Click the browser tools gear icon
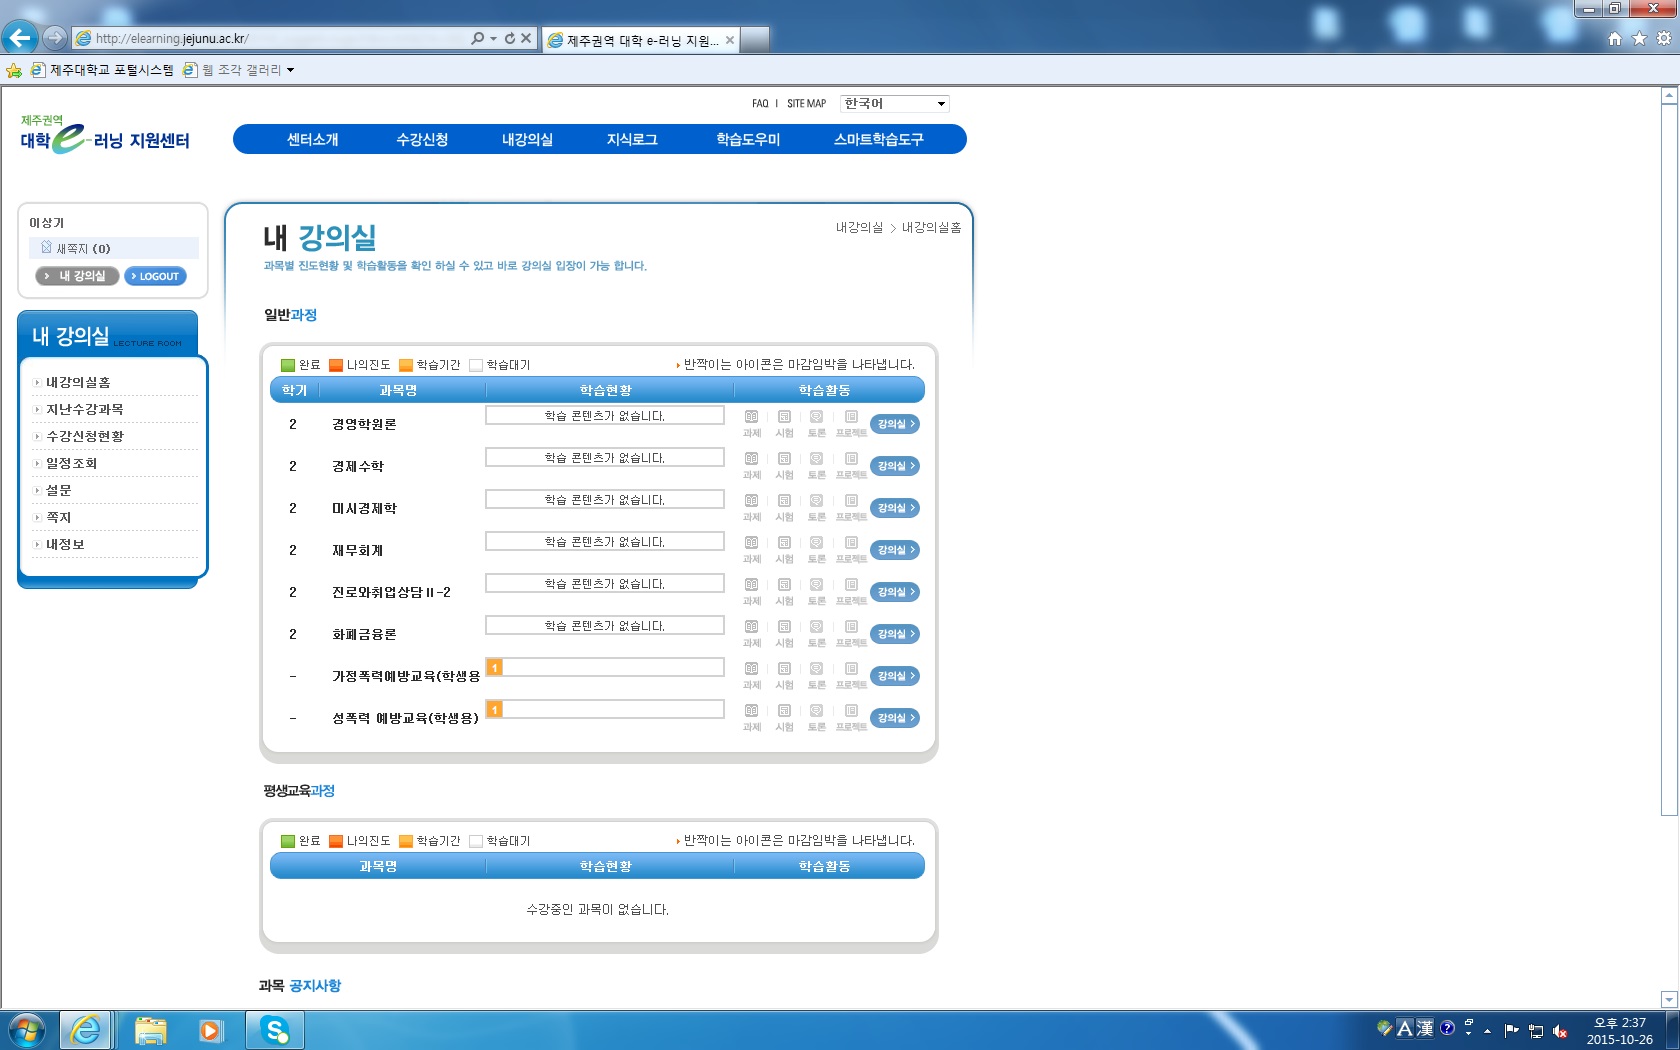This screenshot has height=1050, width=1680. (1664, 39)
